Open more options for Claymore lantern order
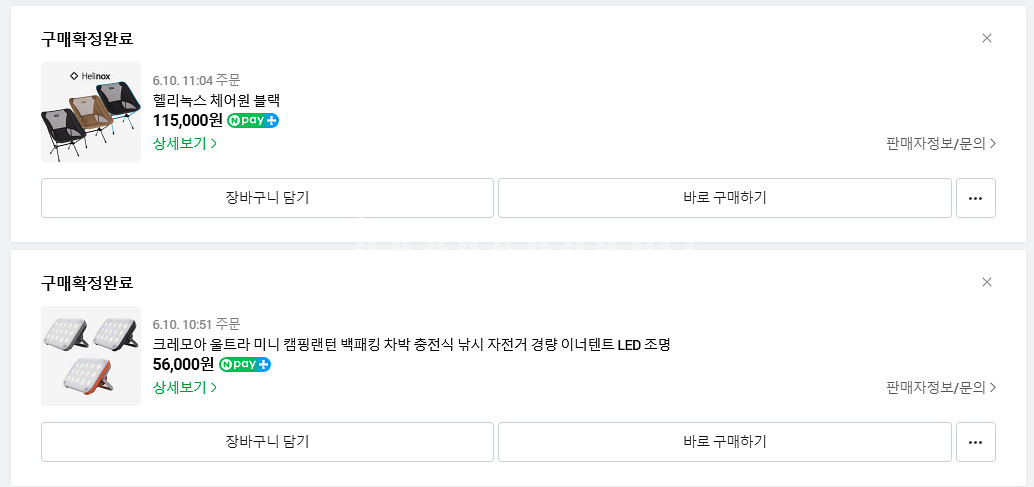Screen dimensions: 1034x487 [x=975, y=442]
